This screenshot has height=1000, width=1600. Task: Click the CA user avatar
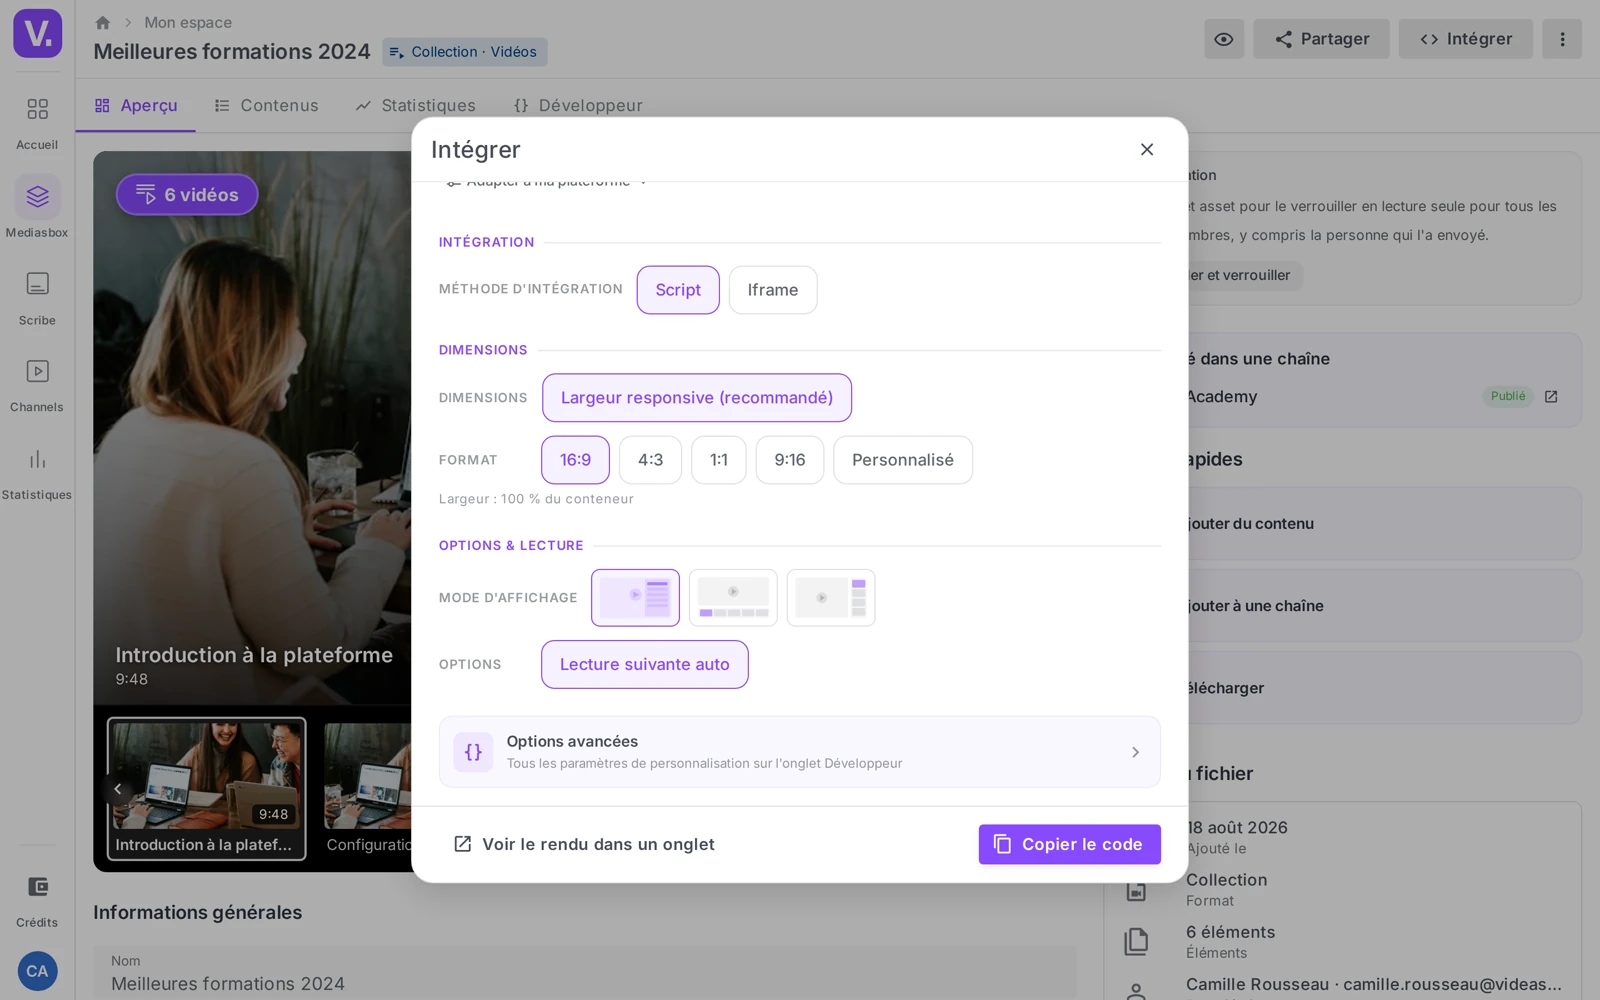pyautogui.click(x=37, y=971)
